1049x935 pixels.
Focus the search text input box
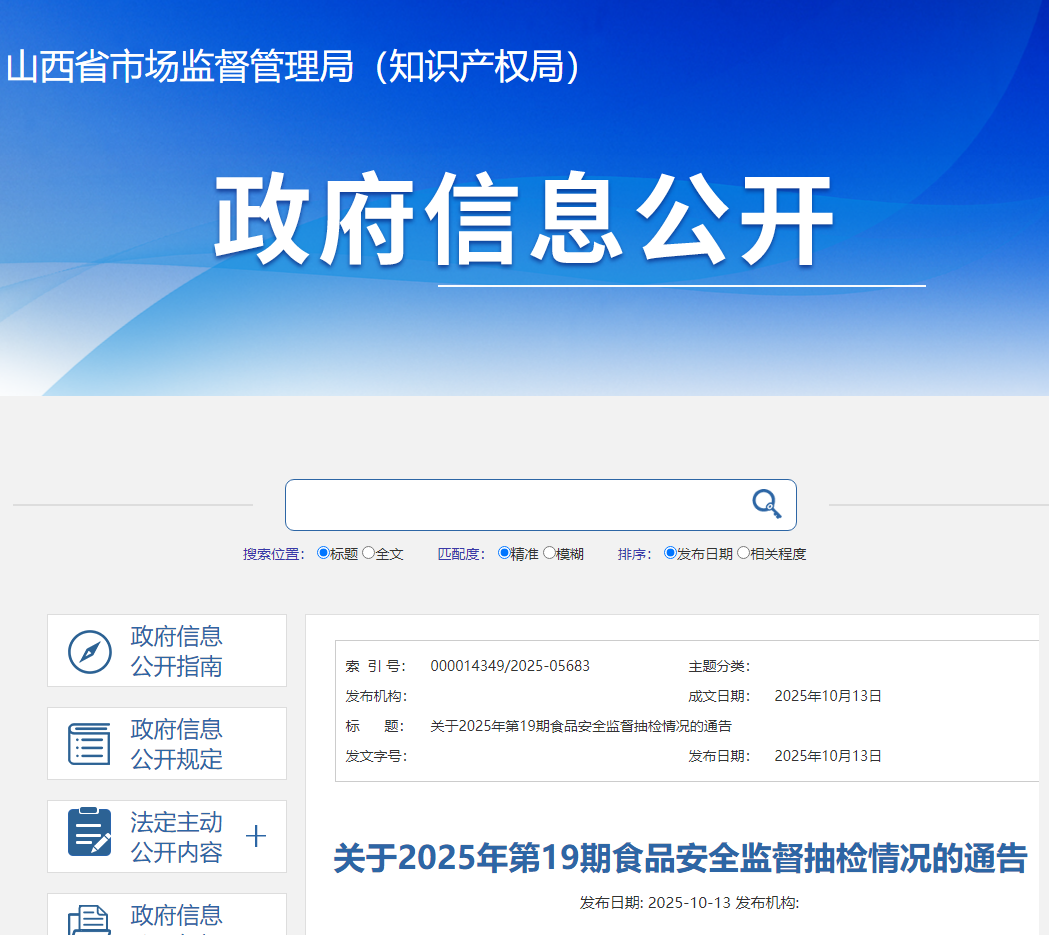tap(515, 505)
